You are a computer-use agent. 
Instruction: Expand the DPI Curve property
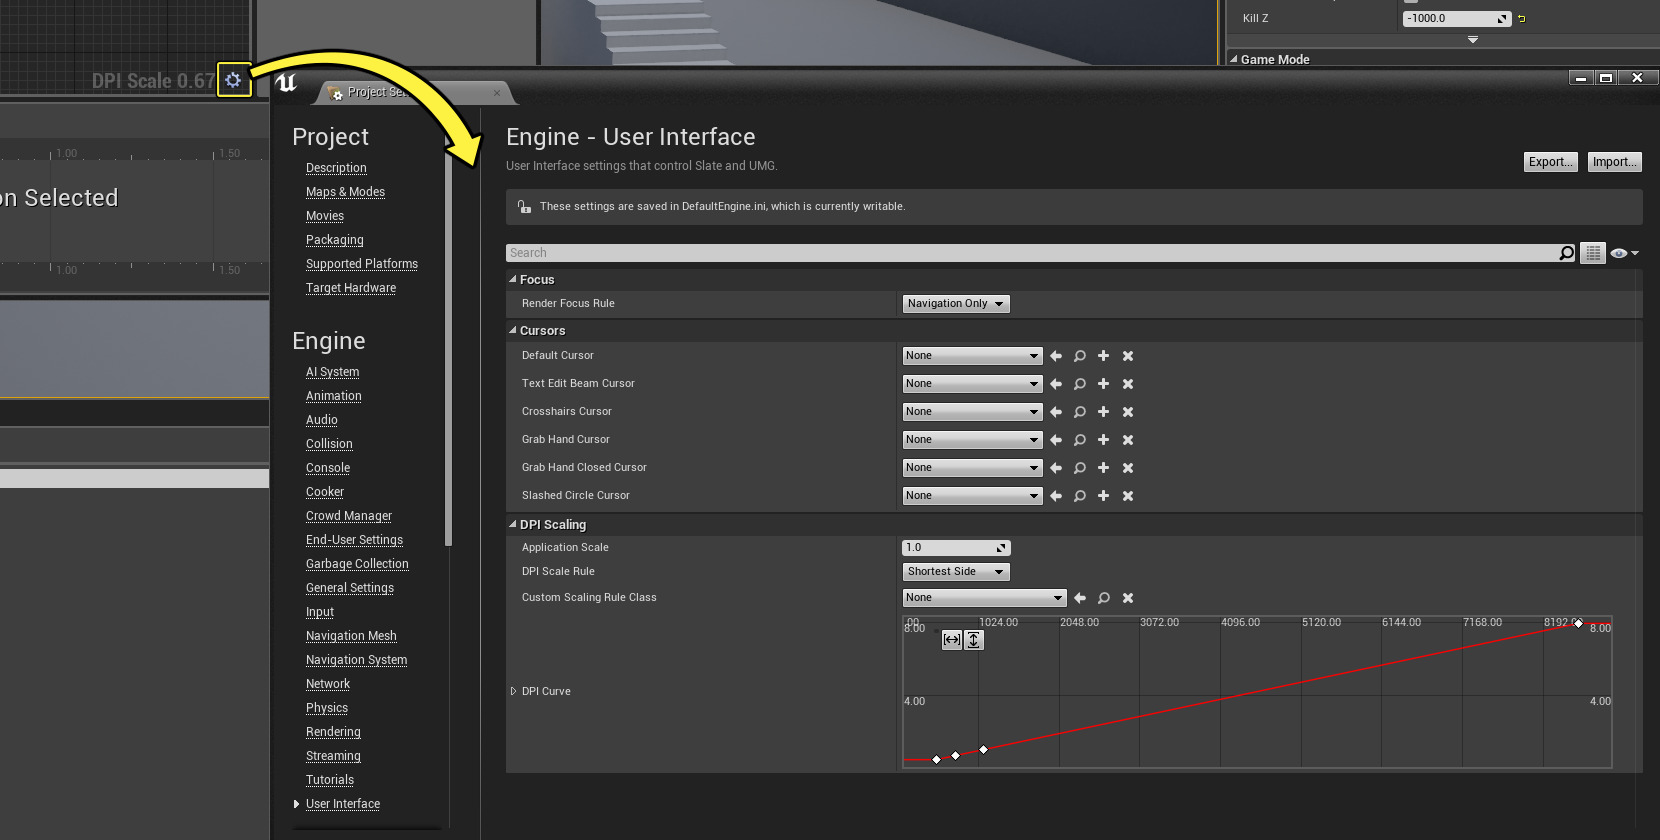514,691
